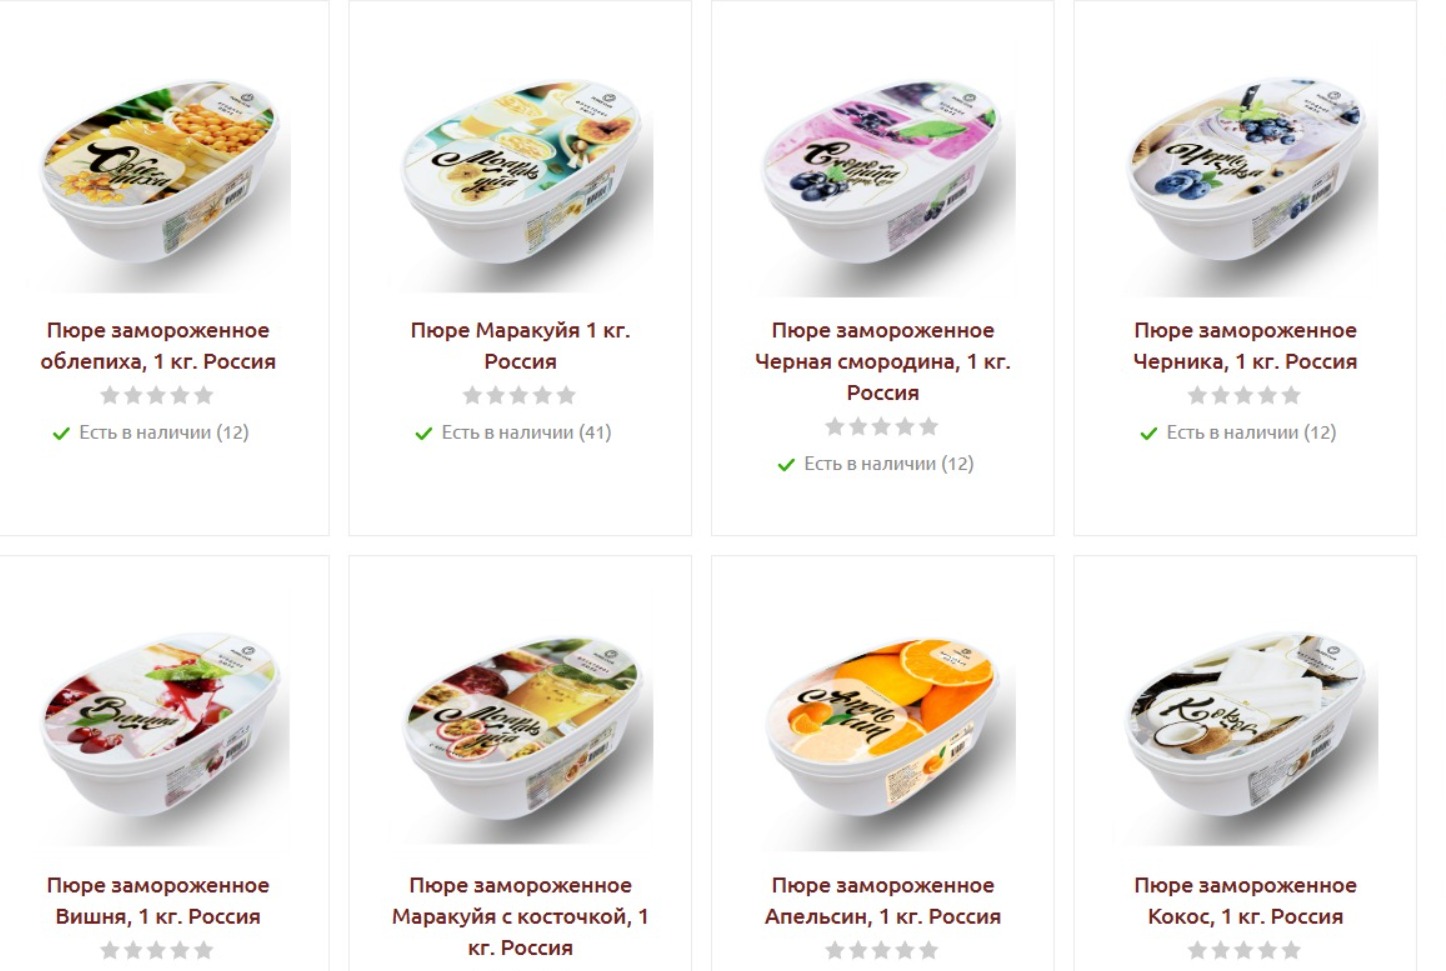
Task: Open Пюре замороженное Апельсин title link
Action: coord(883,901)
